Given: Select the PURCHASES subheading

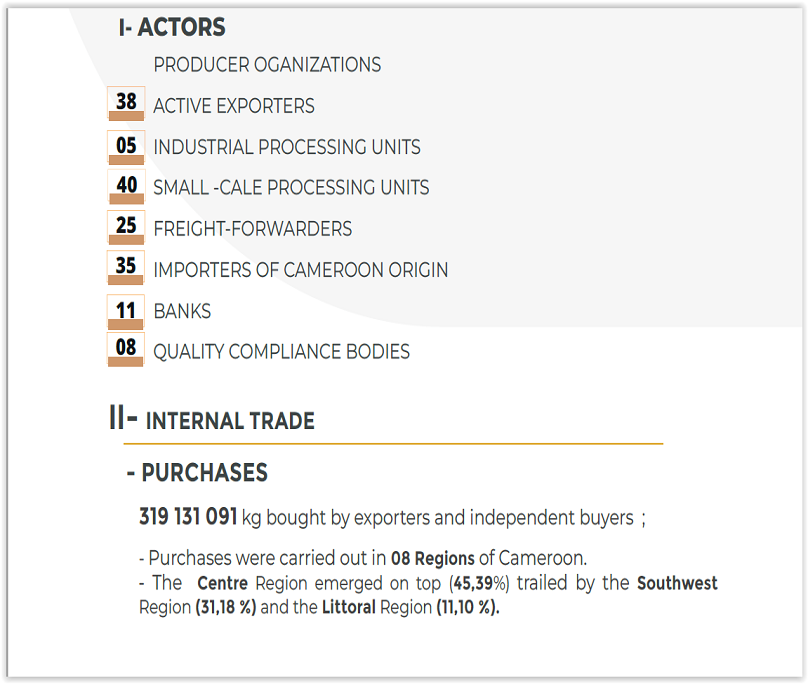Looking at the screenshot, I should (204, 473).
